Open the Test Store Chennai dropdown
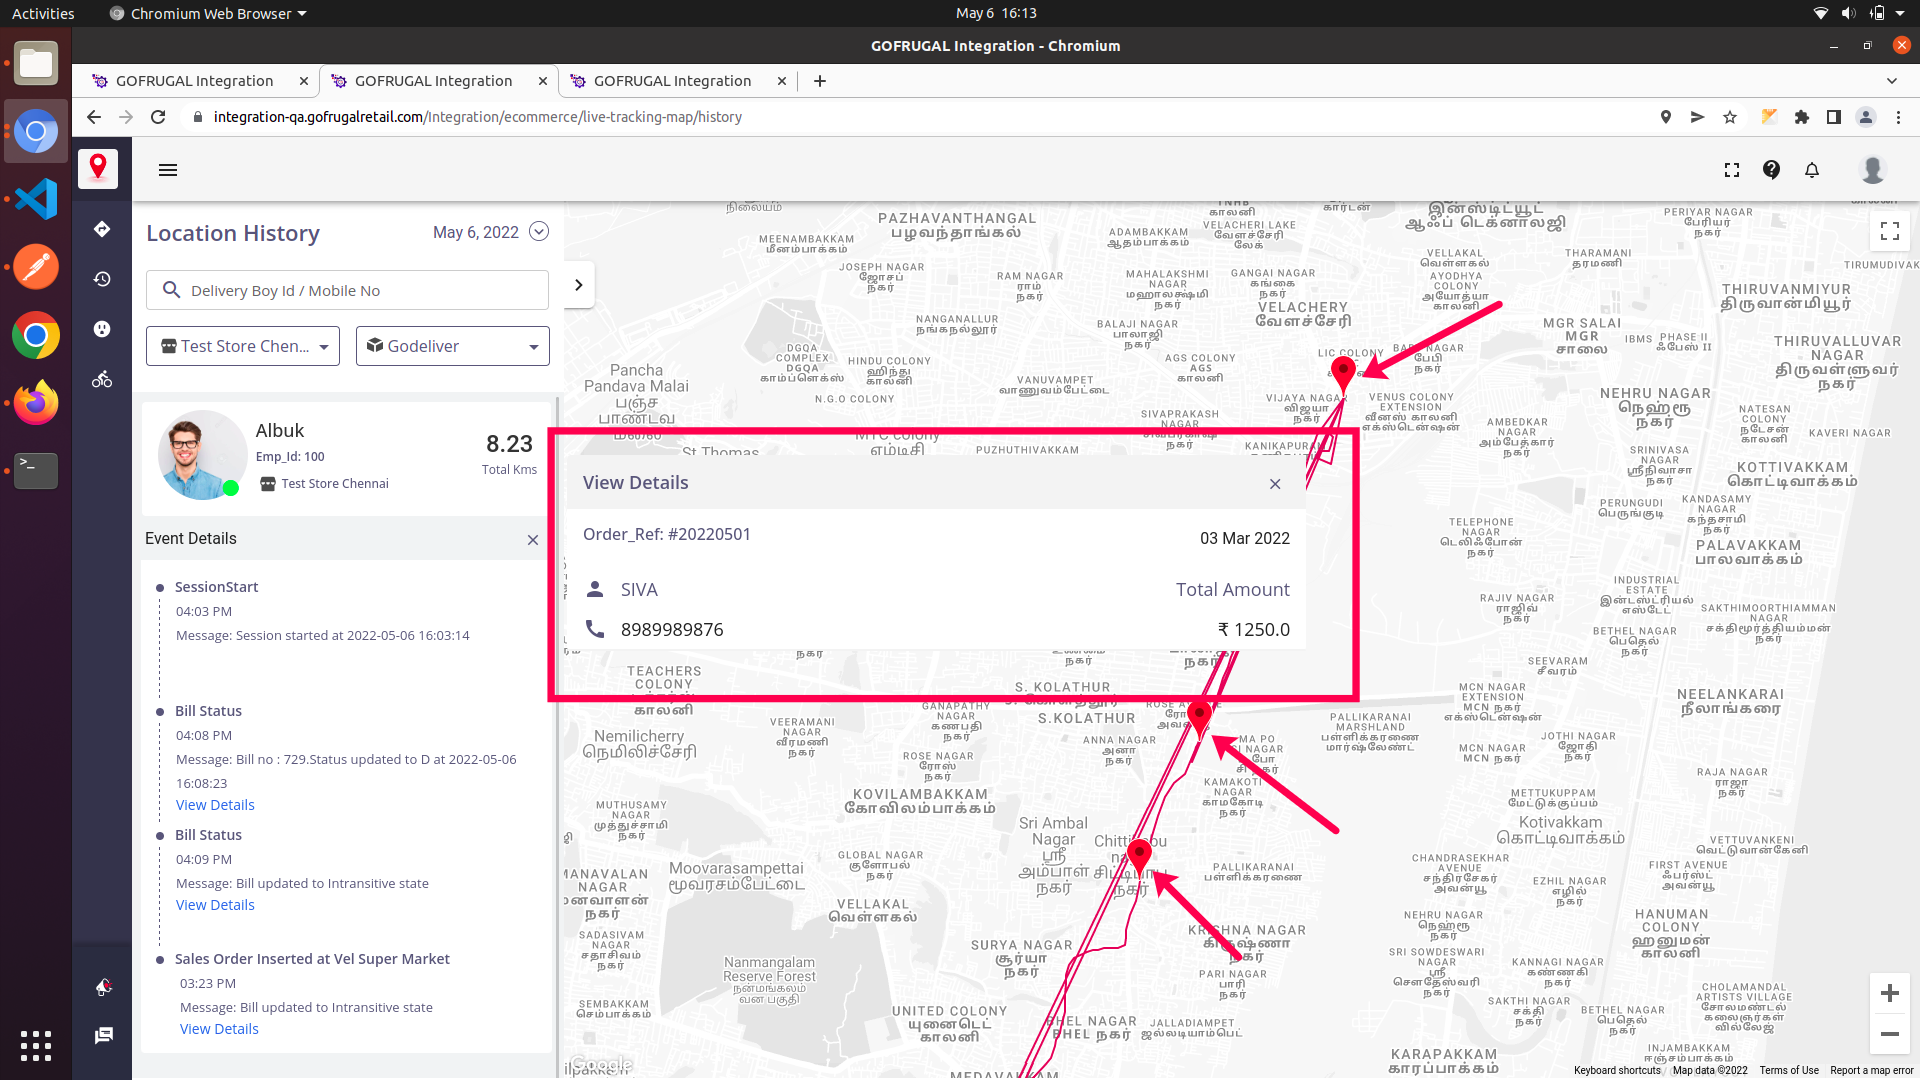Image resolution: width=1920 pixels, height=1080 pixels. [x=243, y=346]
